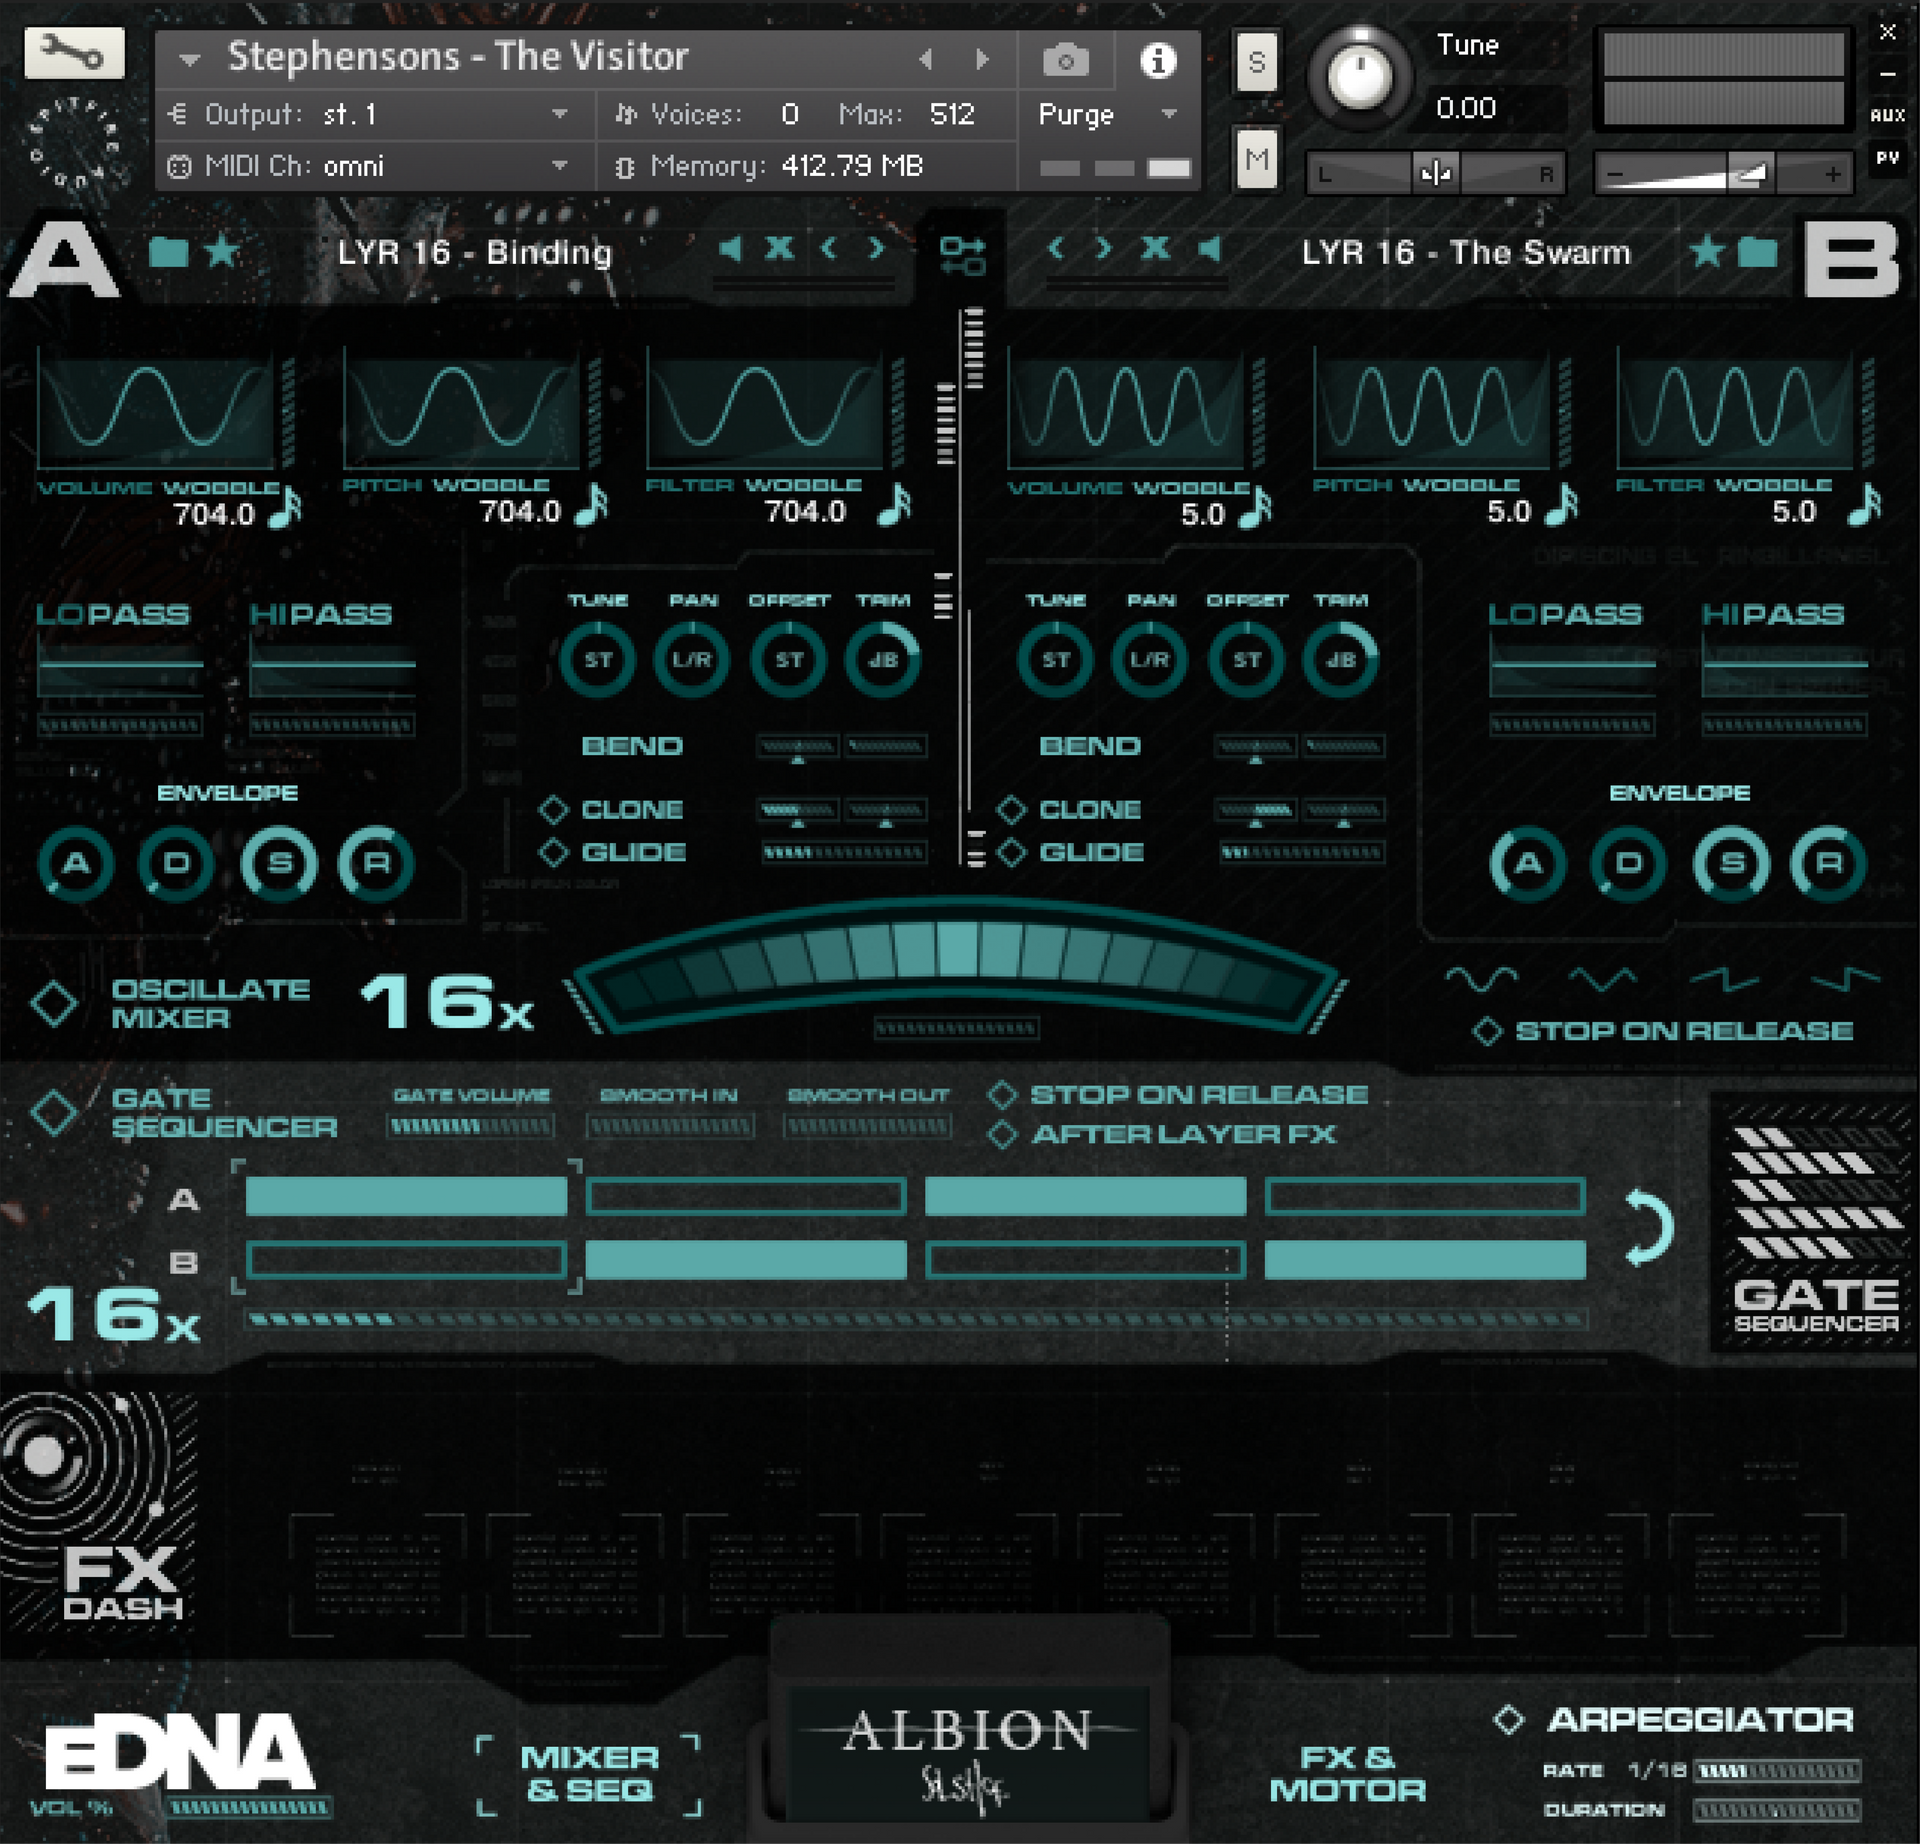The width and height of the screenshot is (1920, 1844).
Task: Click the A/B layer swap icon
Action: [x=962, y=255]
